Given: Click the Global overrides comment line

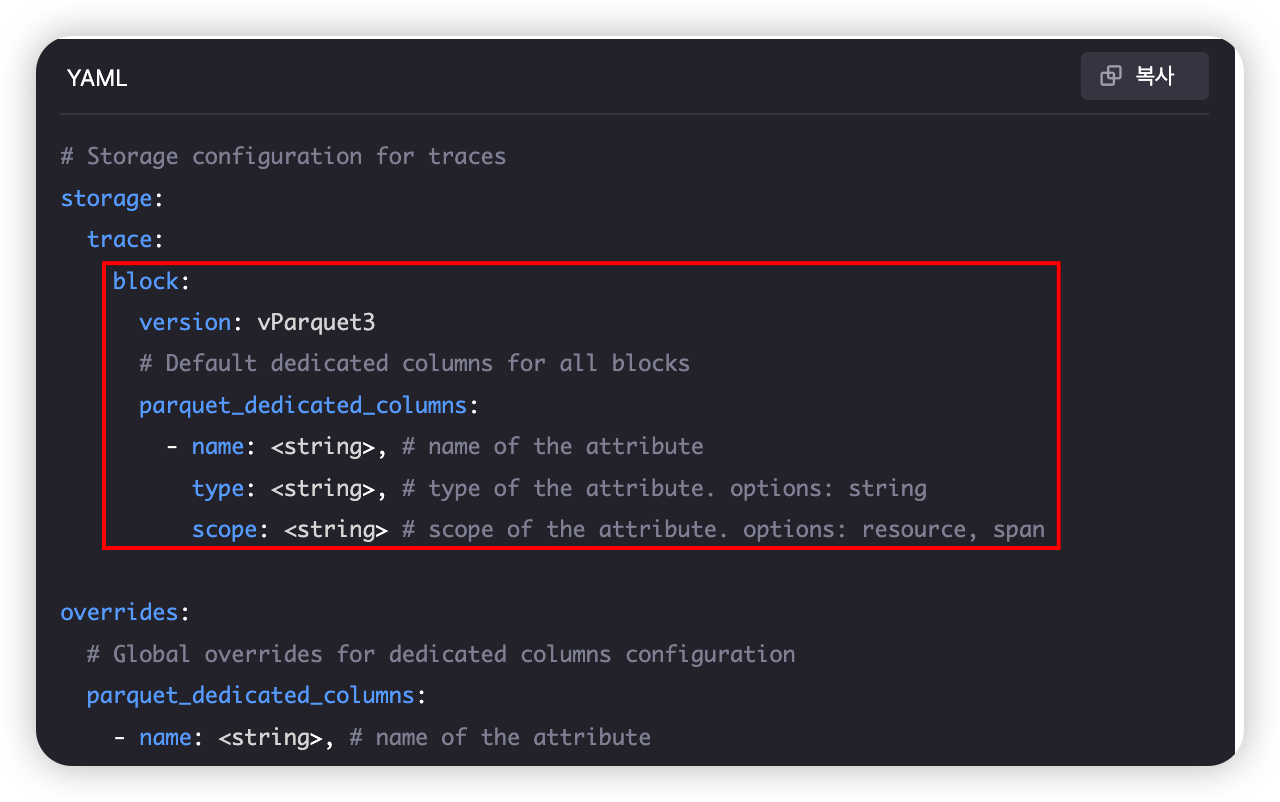Looking at the screenshot, I should [441, 654].
